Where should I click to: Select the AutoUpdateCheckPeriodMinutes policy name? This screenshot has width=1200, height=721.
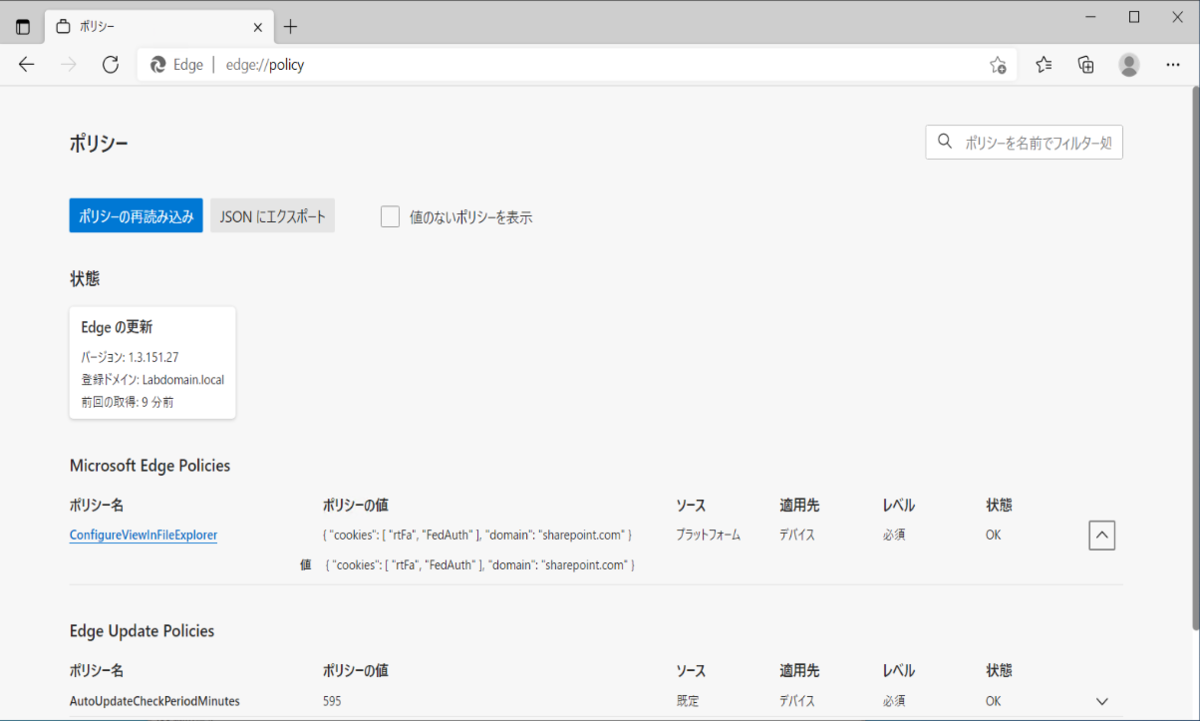(x=154, y=701)
